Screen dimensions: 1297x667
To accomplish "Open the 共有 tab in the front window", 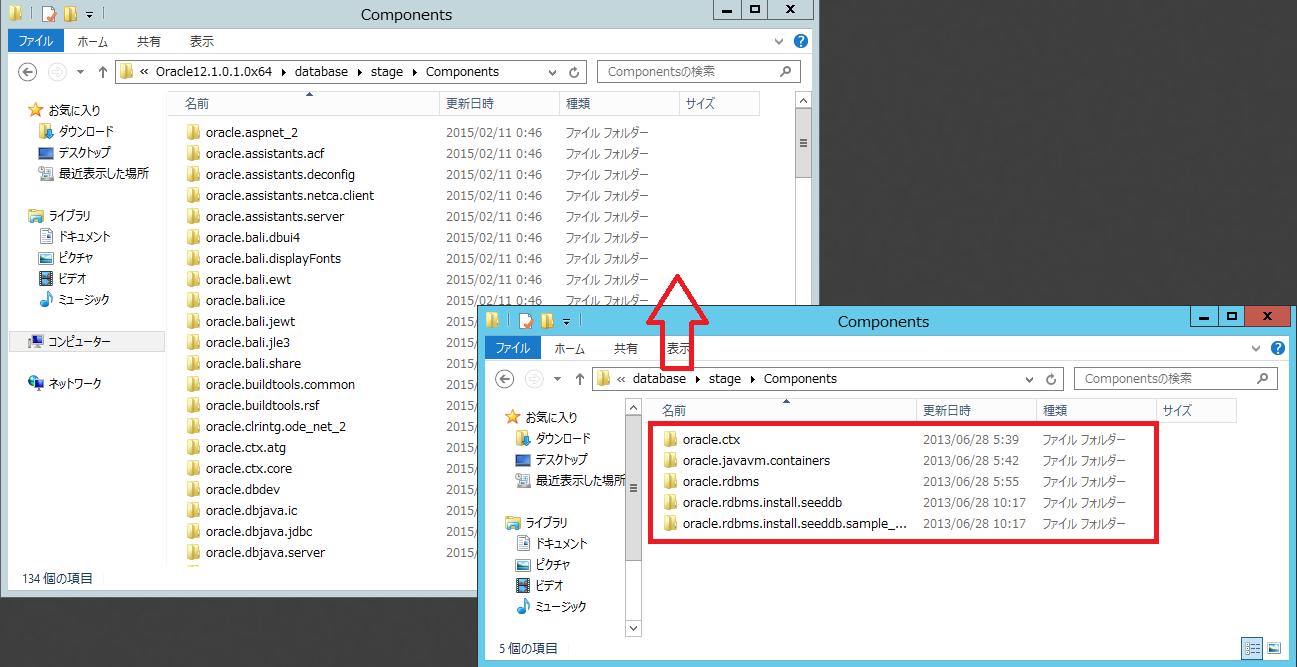I will 626,348.
